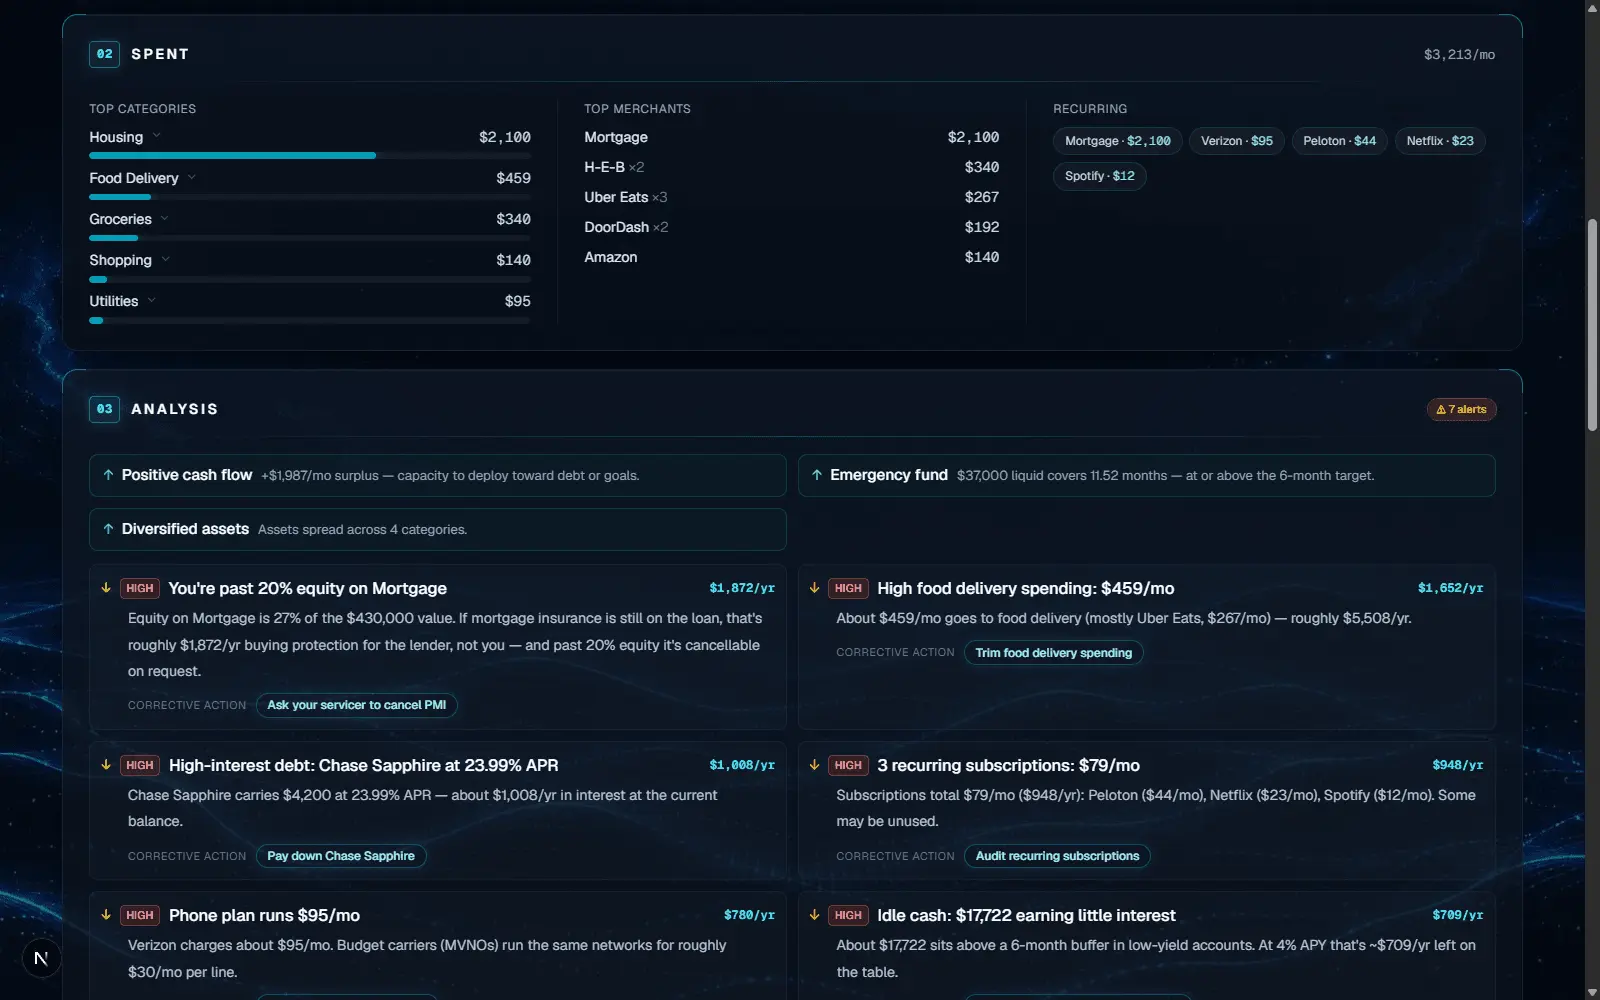Expand the Groceries category chevron

[x=165, y=219]
